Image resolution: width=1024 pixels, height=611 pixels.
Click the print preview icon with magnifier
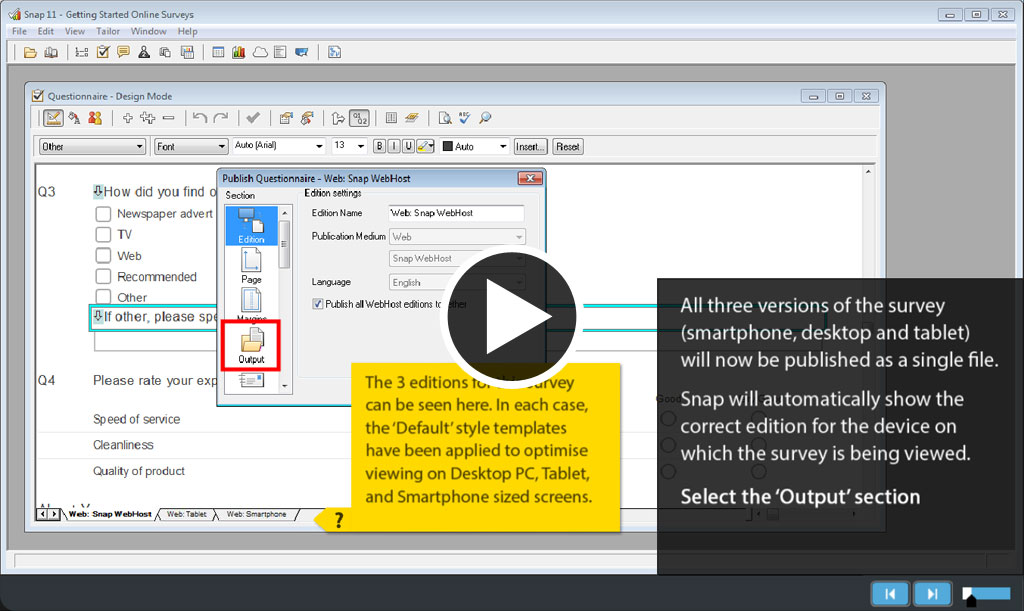click(x=445, y=118)
